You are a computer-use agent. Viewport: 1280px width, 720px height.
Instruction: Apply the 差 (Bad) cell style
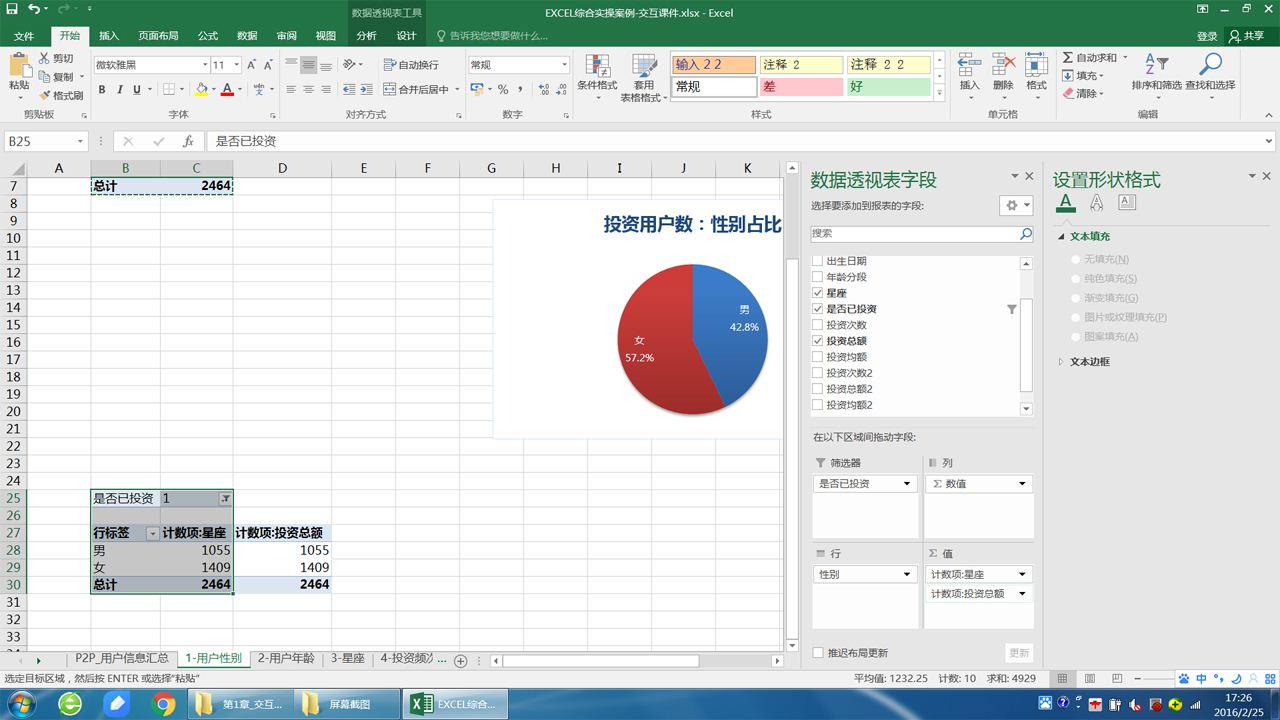click(800, 87)
